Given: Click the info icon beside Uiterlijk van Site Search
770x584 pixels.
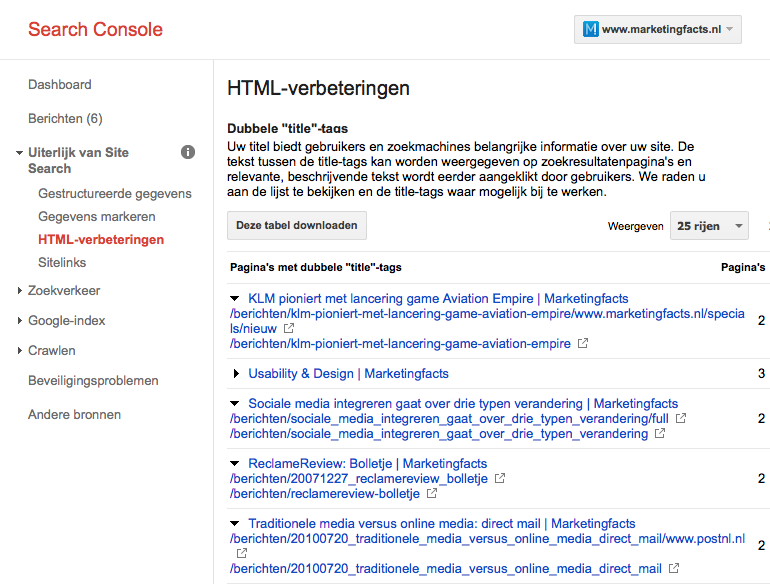Looking at the screenshot, I should (188, 152).
